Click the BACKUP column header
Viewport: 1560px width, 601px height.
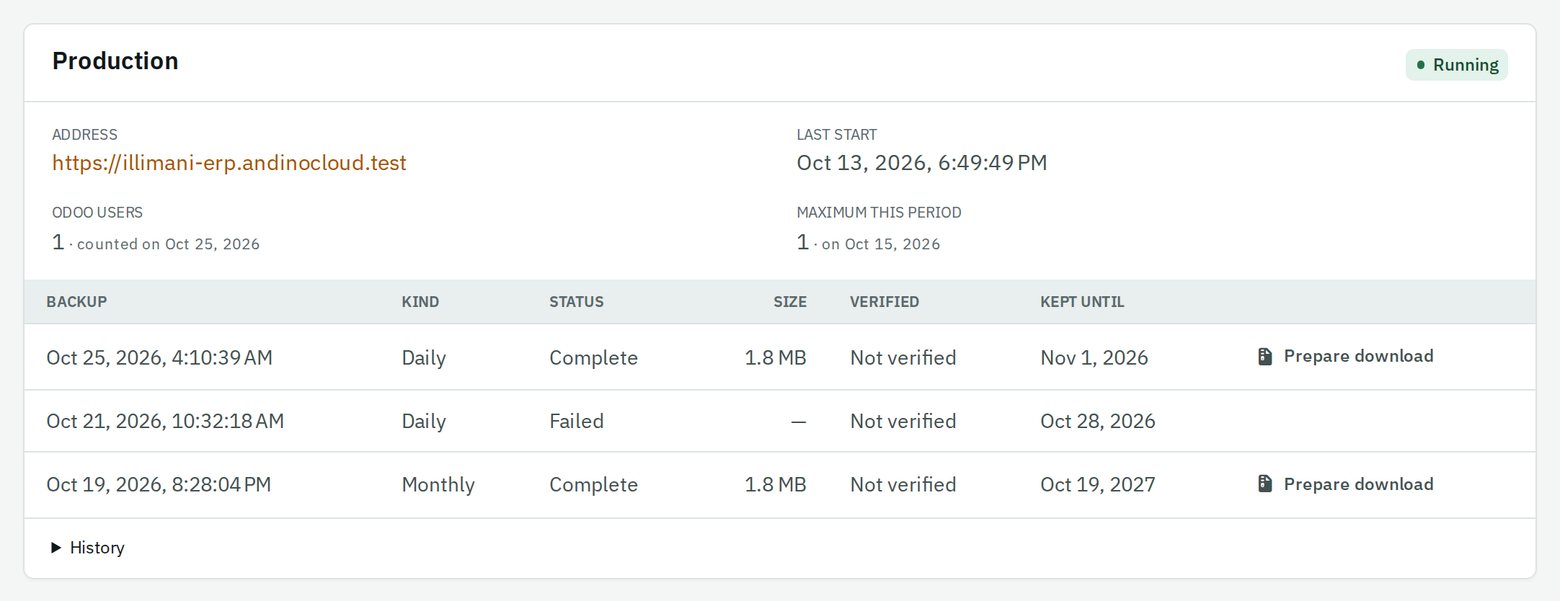click(76, 301)
